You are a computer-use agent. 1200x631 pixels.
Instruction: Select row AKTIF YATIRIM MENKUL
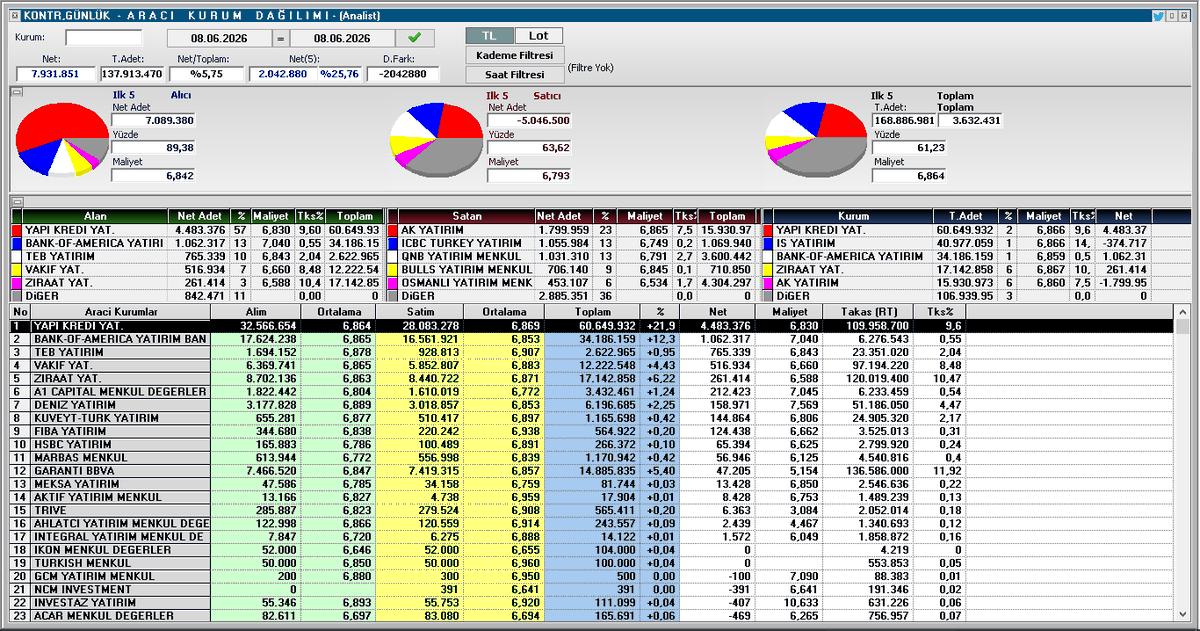click(592, 496)
